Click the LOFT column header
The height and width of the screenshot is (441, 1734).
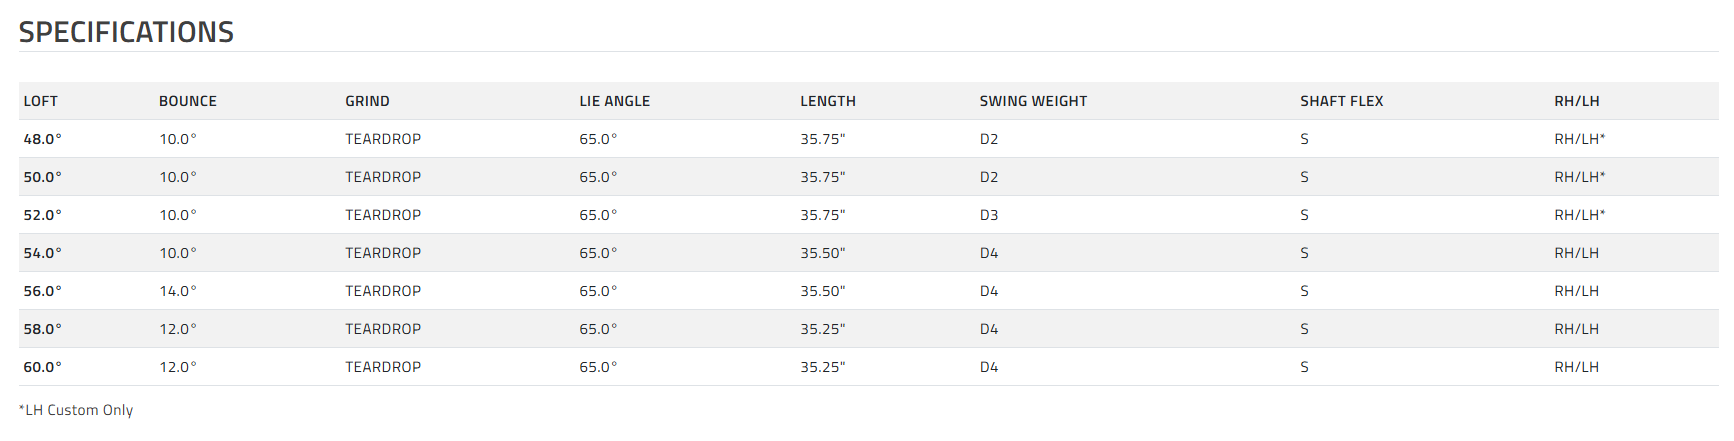pos(41,101)
